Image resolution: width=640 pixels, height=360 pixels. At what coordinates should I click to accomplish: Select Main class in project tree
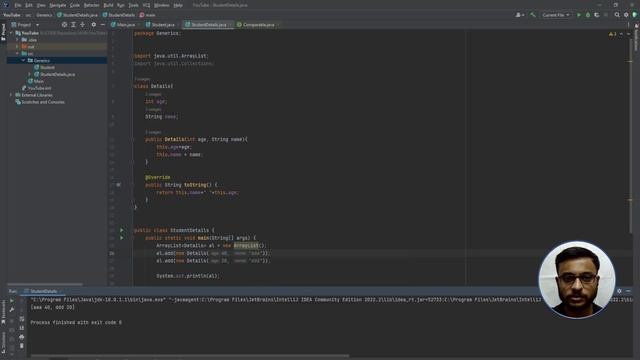pos(36,81)
